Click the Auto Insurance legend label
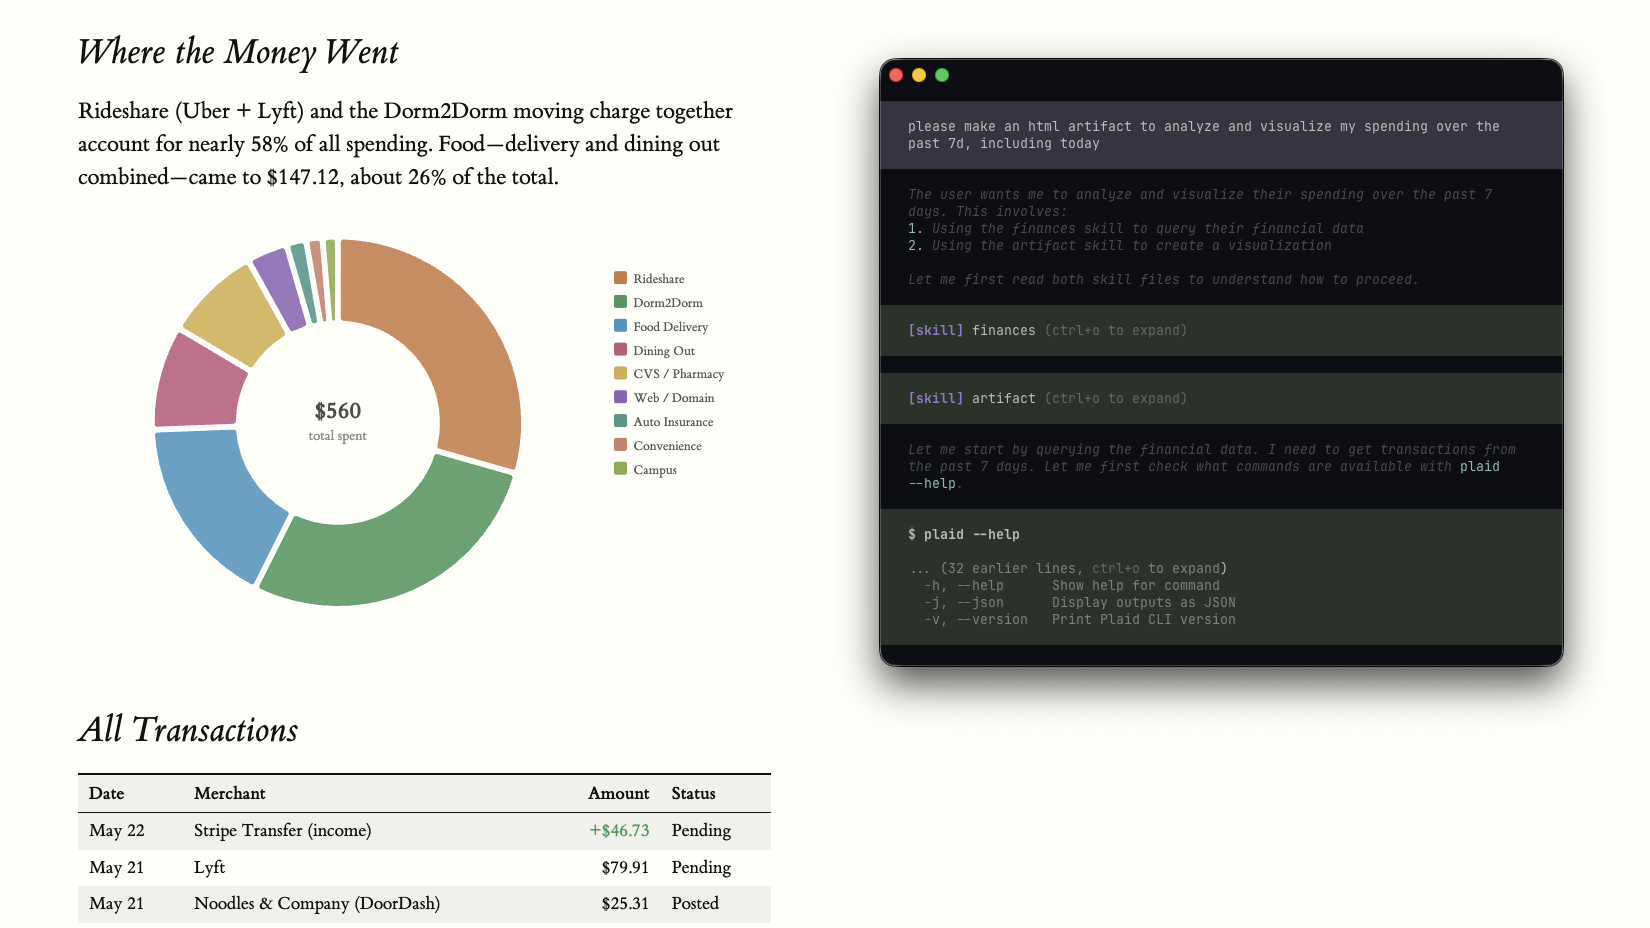The width and height of the screenshot is (1650, 928). click(x=673, y=422)
